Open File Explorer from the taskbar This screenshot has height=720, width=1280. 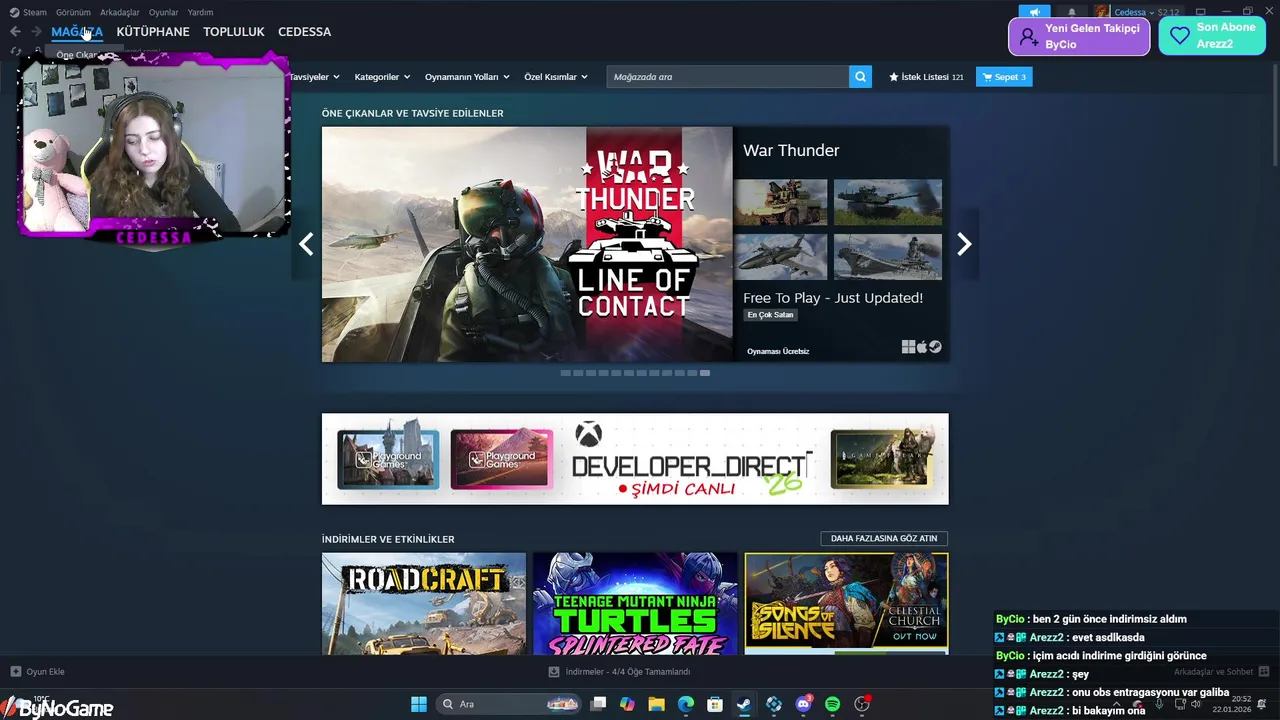656,704
